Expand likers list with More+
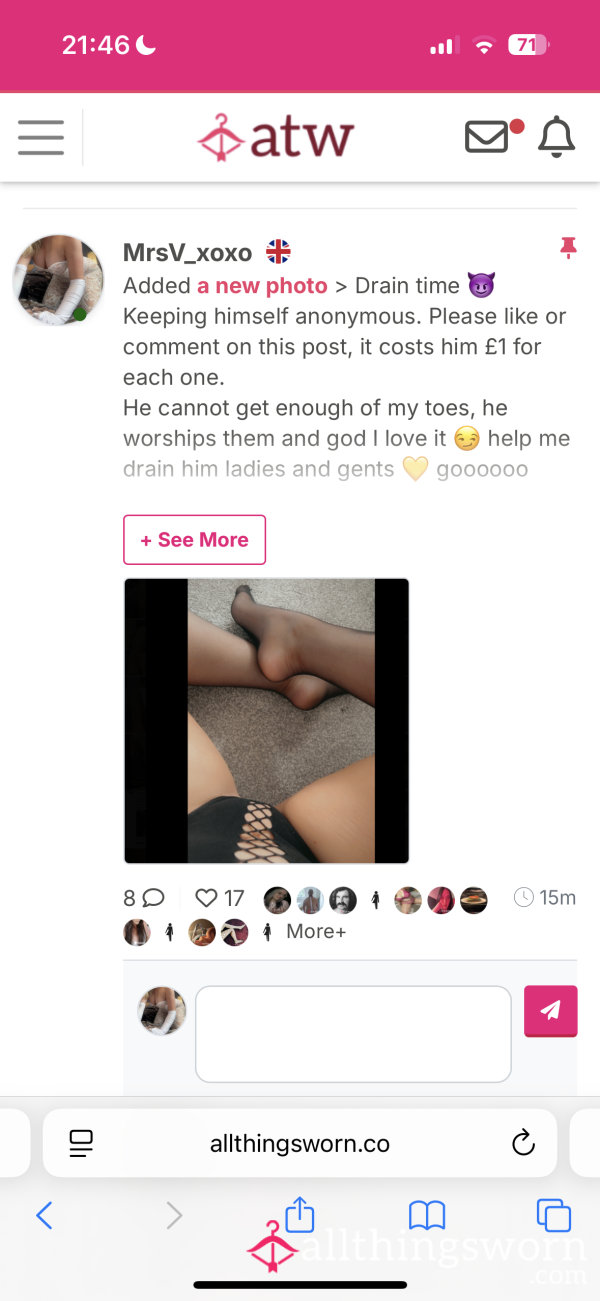Screen dimensions: 600x1301 click(x=316, y=931)
